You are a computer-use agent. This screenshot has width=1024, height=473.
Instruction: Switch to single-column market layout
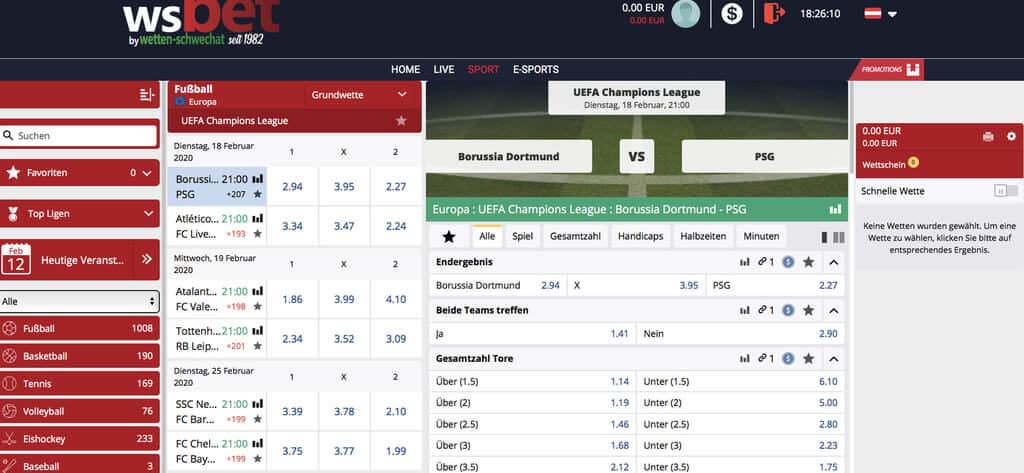coord(824,237)
